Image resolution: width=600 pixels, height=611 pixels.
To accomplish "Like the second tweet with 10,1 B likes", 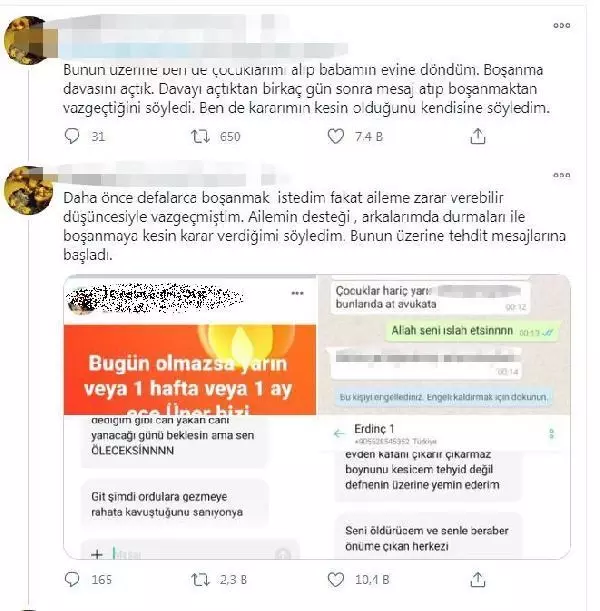I will 335,579.
